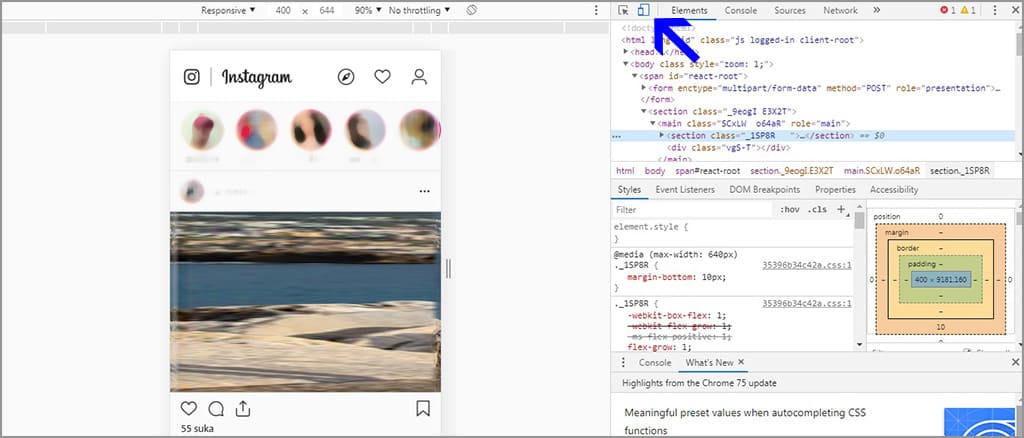
Task: Like the post with heart icon
Action: click(189, 408)
